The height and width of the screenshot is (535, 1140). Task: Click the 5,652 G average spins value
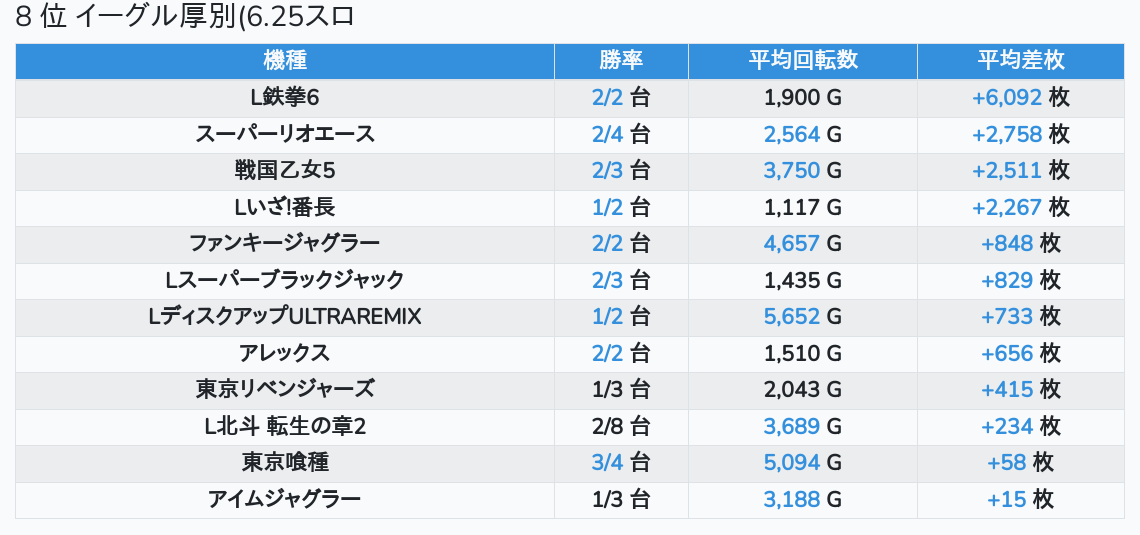pos(792,316)
